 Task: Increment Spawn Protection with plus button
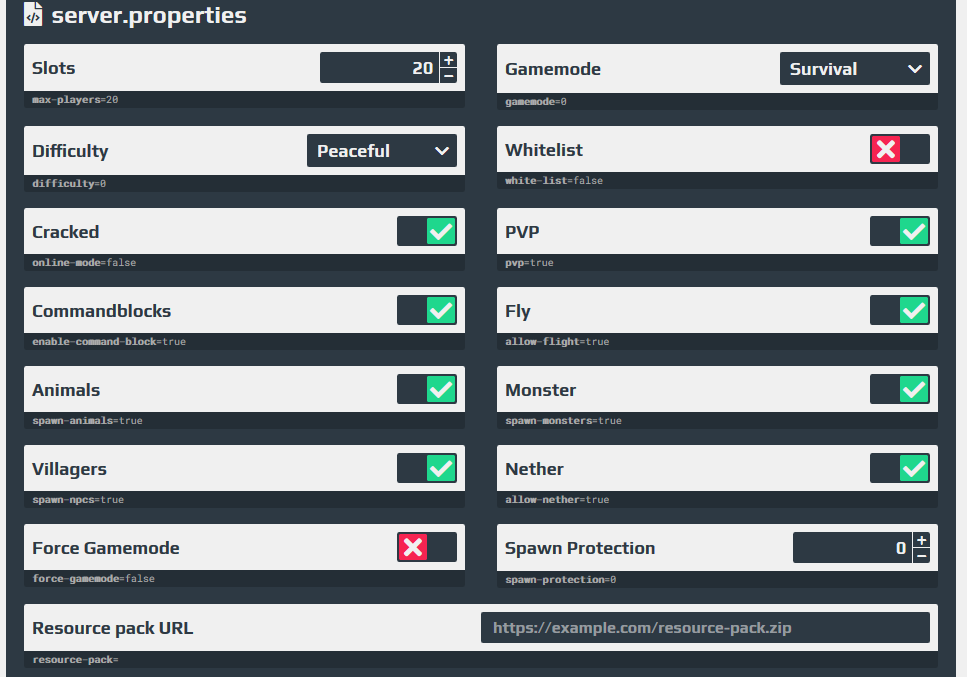click(922, 540)
